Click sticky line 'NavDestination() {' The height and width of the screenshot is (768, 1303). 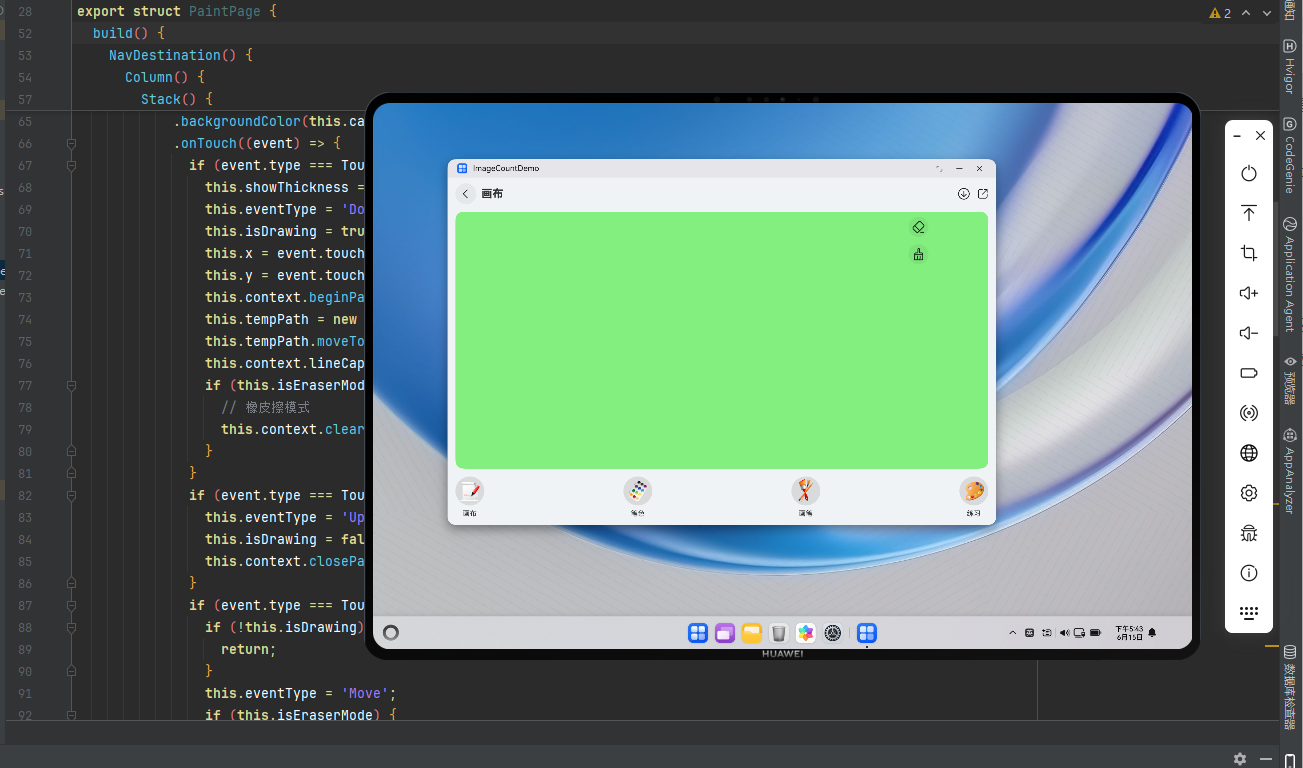[181, 55]
